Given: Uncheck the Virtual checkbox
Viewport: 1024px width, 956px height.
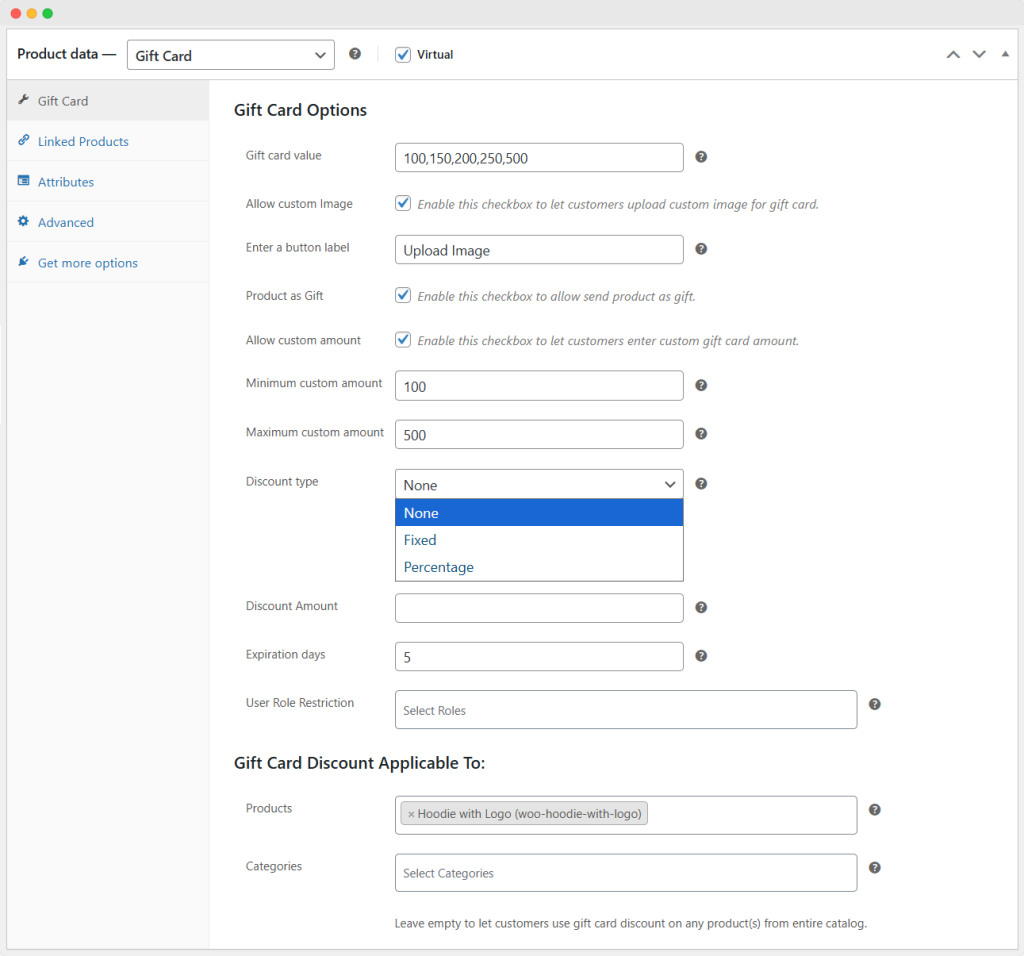Looking at the screenshot, I should 403,55.
